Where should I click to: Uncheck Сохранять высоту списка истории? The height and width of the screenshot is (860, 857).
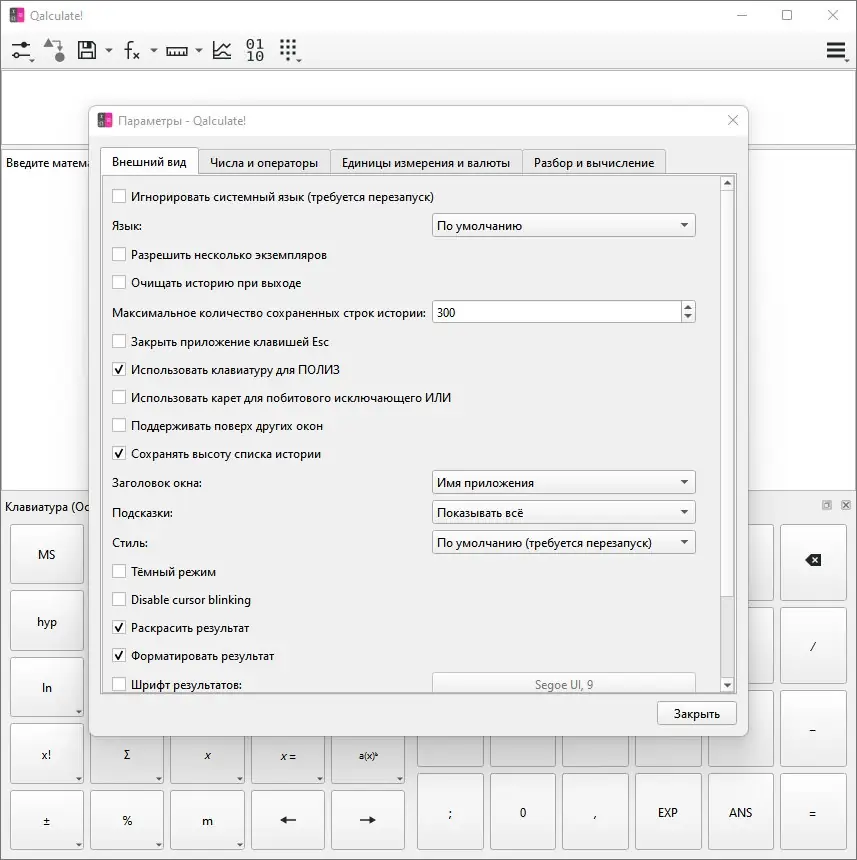pos(118,454)
